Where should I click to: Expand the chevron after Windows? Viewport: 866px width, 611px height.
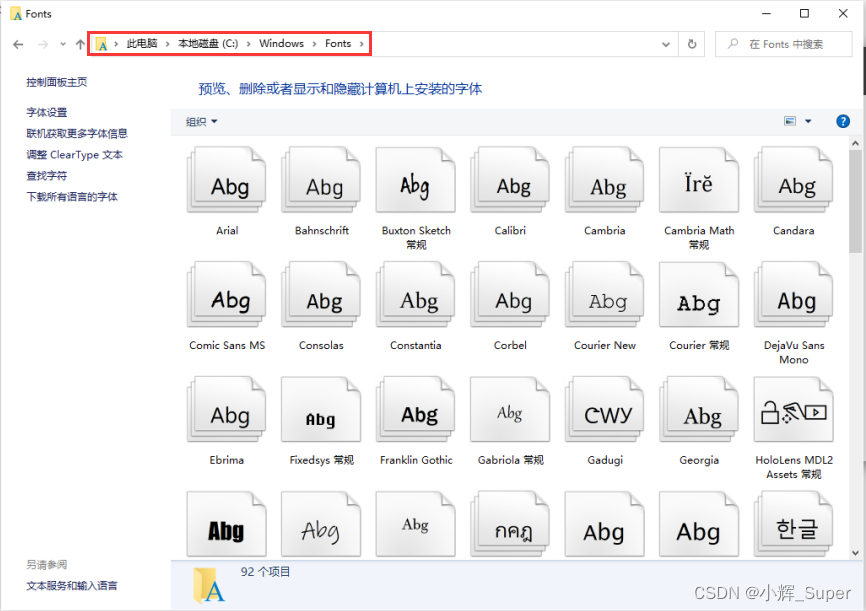point(314,44)
